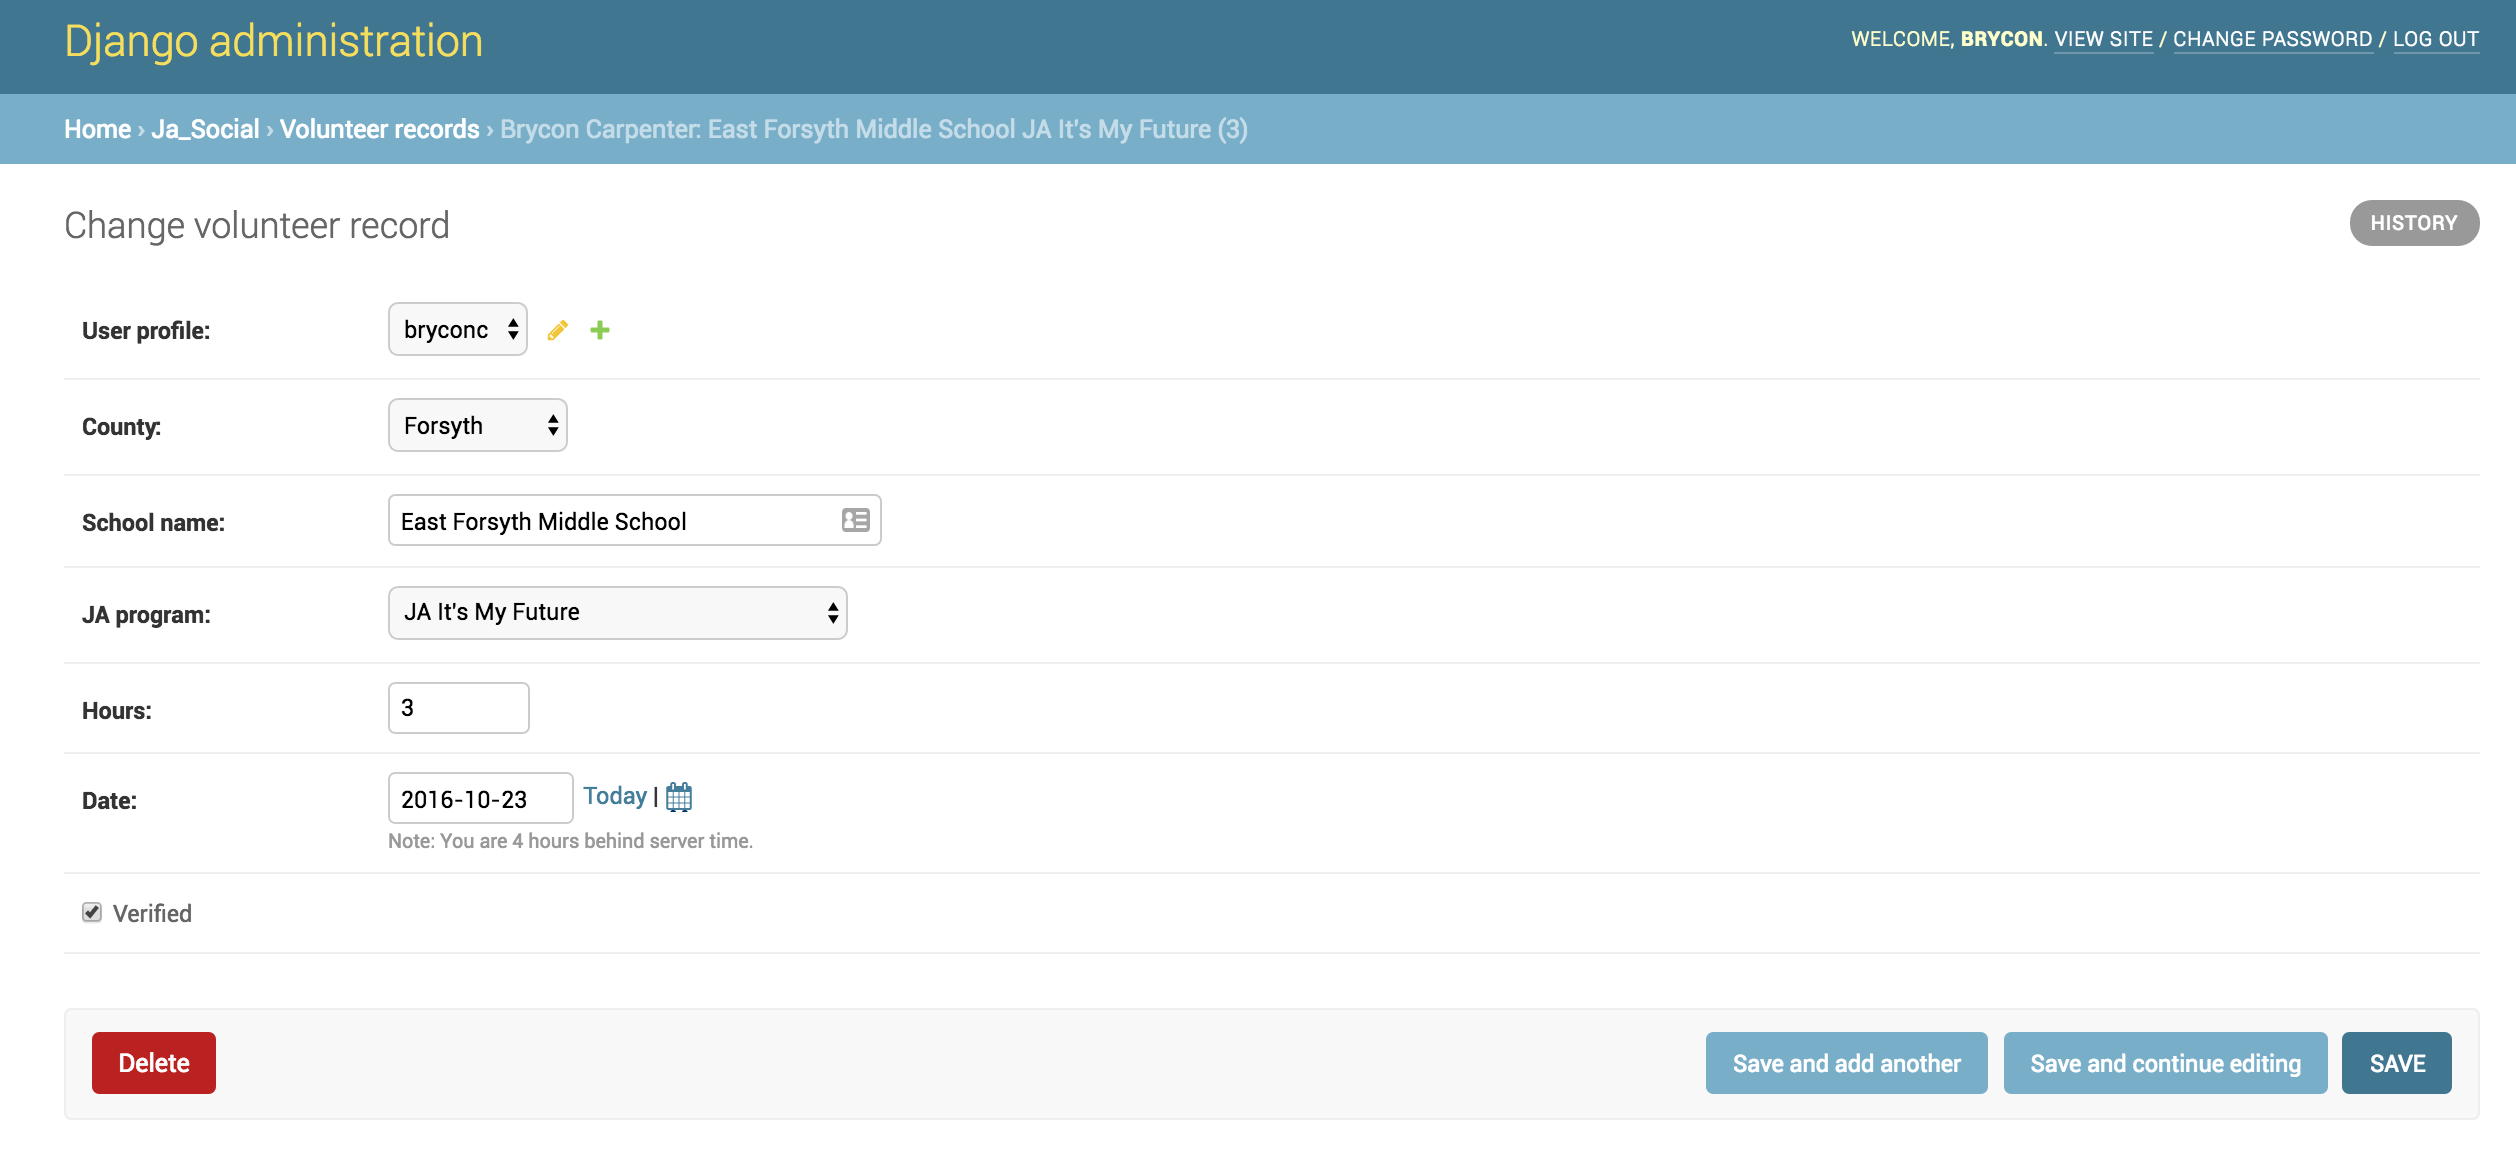Expand the County select box
The image size is (2516, 1152).
[477, 425]
